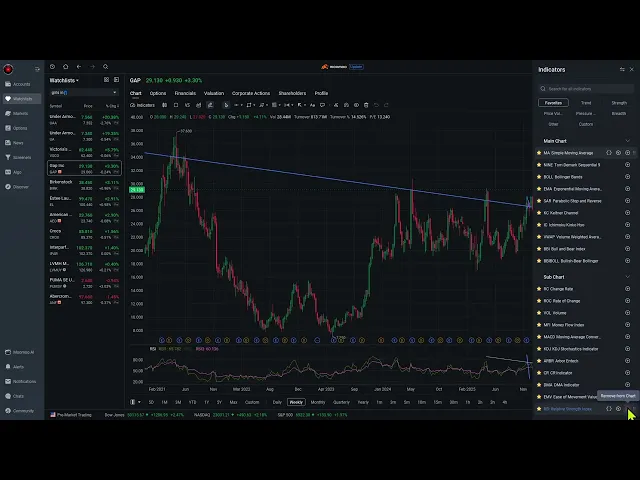This screenshot has width=640, height=480.
Task: Click the indicators panel settings sliders icon
Action: coord(622,70)
